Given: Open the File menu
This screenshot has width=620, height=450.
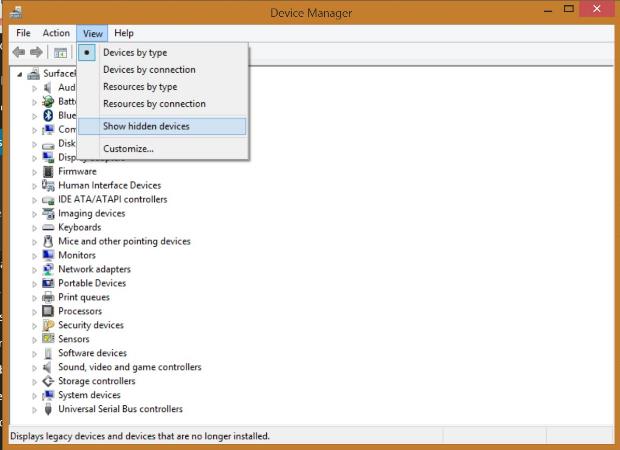Looking at the screenshot, I should point(23,33).
